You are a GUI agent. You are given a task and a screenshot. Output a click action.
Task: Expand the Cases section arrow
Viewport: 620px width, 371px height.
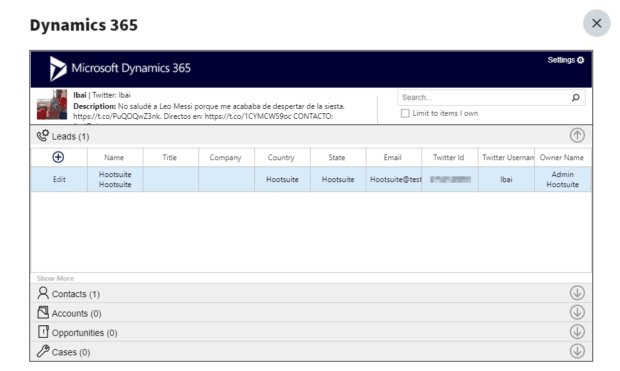pos(577,351)
